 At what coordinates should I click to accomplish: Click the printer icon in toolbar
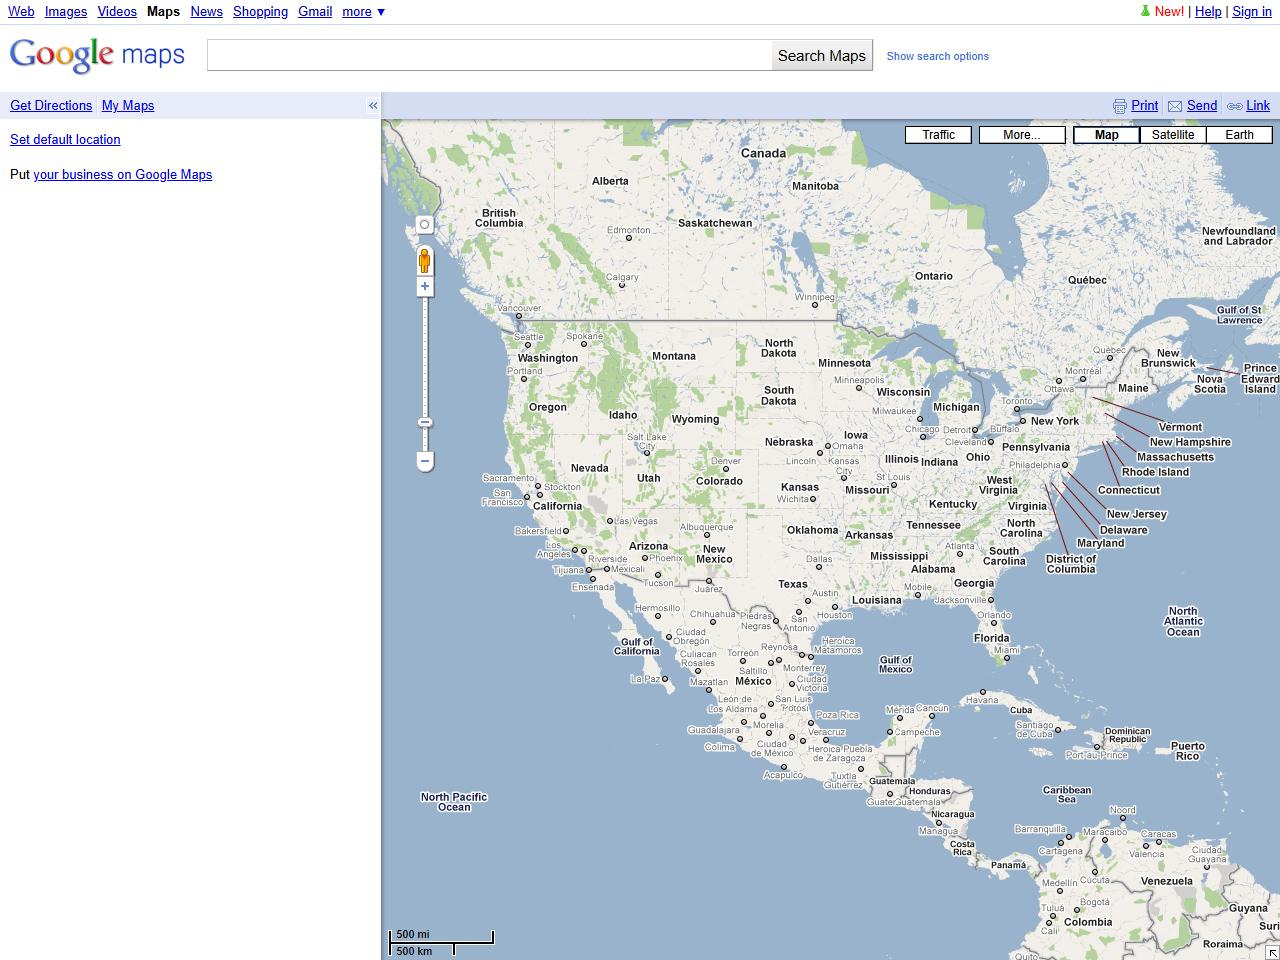pyautogui.click(x=1120, y=106)
